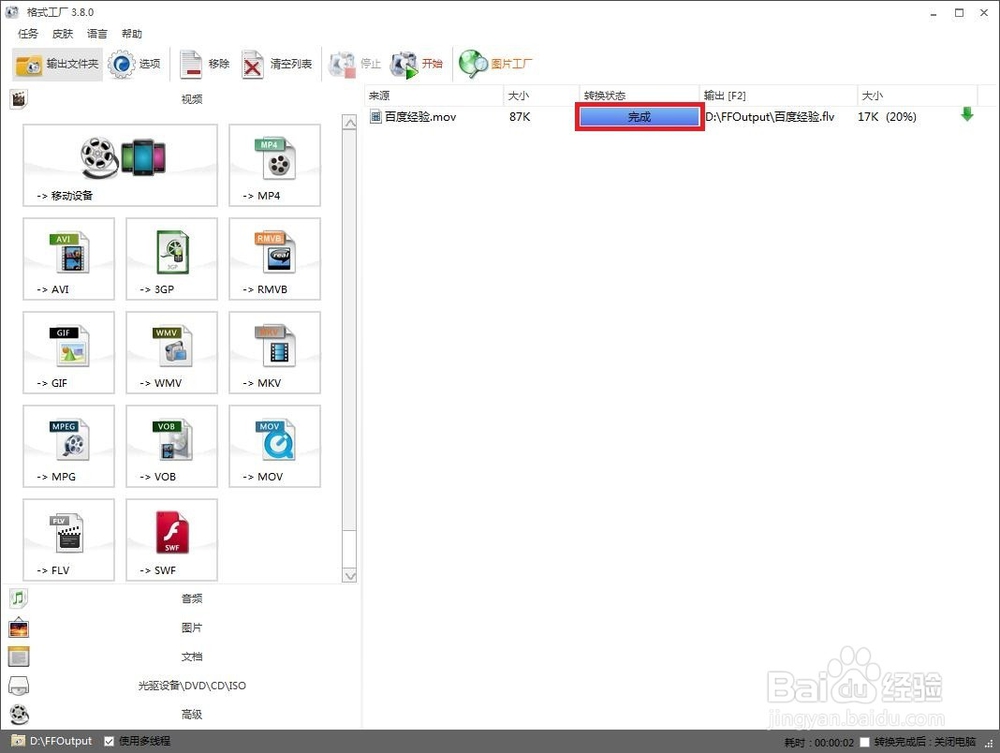This screenshot has height=753, width=1000.
Task: Click the completed (完成) progress bar
Action: click(640, 117)
